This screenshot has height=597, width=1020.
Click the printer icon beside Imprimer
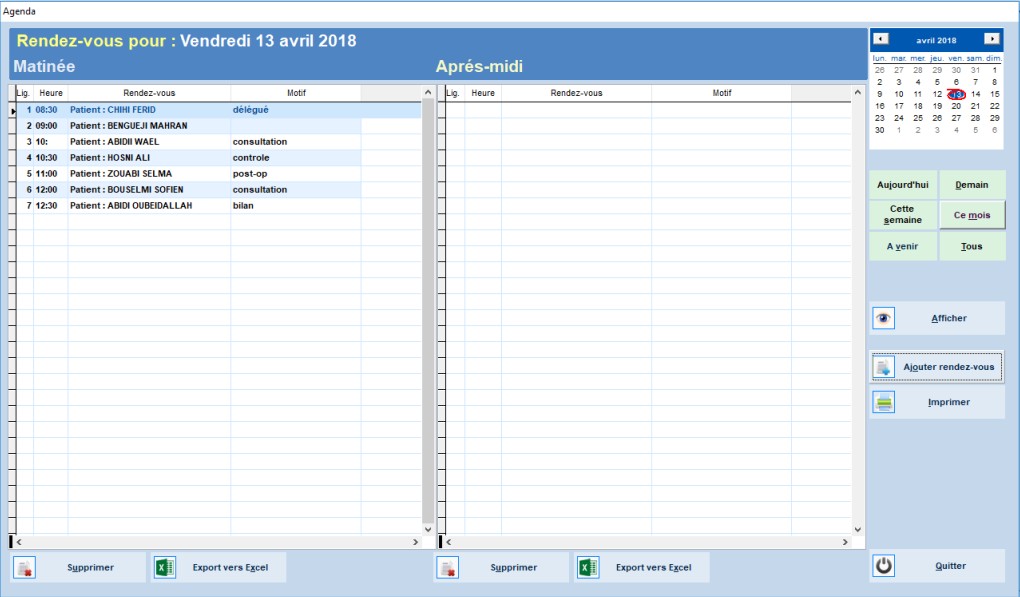point(884,402)
